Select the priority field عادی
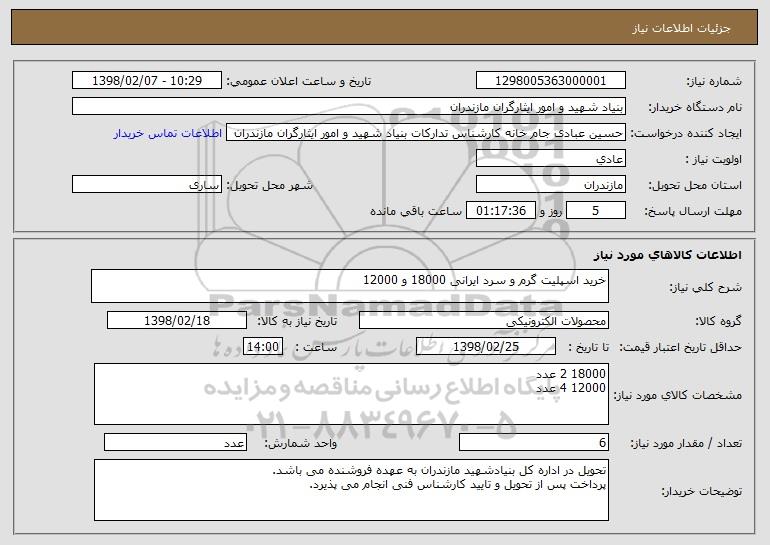This screenshot has height=545, width=770. [550, 159]
